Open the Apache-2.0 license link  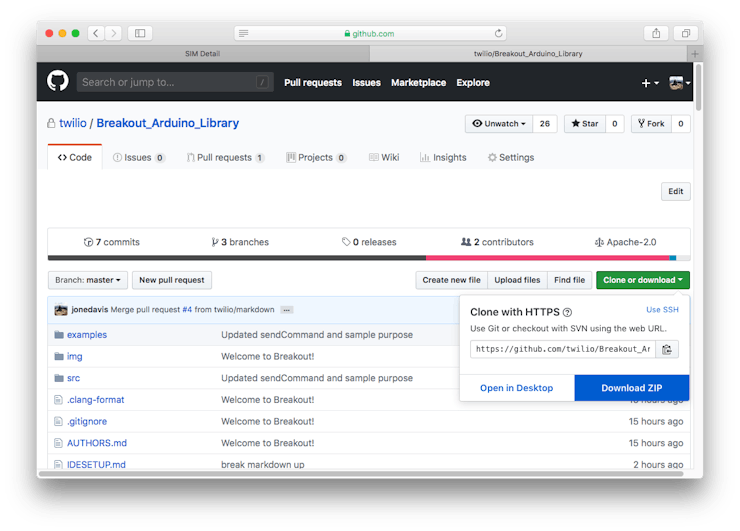coord(625,242)
